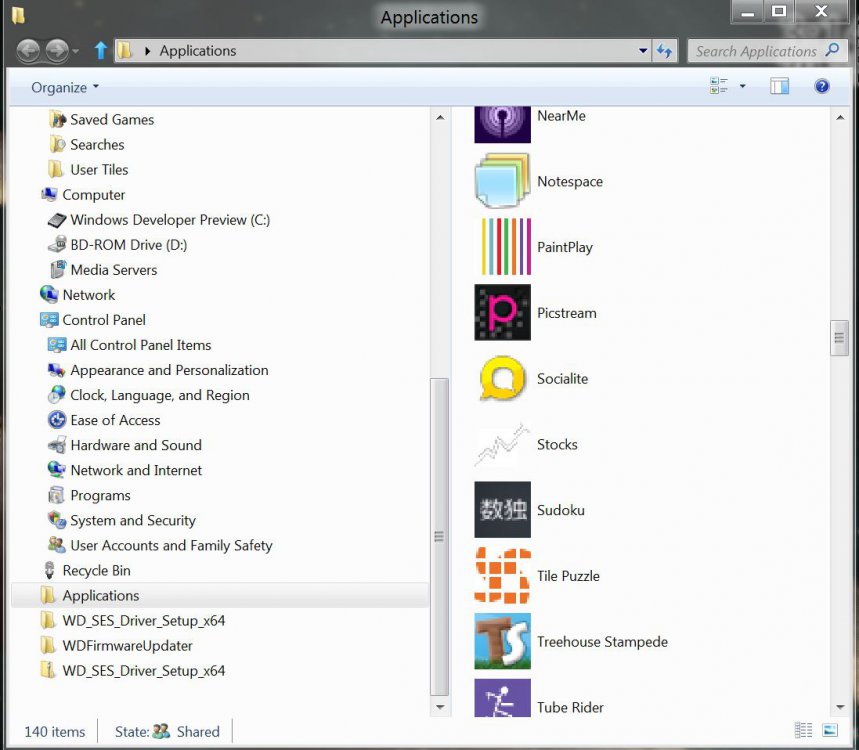Image resolution: width=859 pixels, height=750 pixels.
Task: Open the PaintPlay colorful stripes icon
Action: [502, 247]
